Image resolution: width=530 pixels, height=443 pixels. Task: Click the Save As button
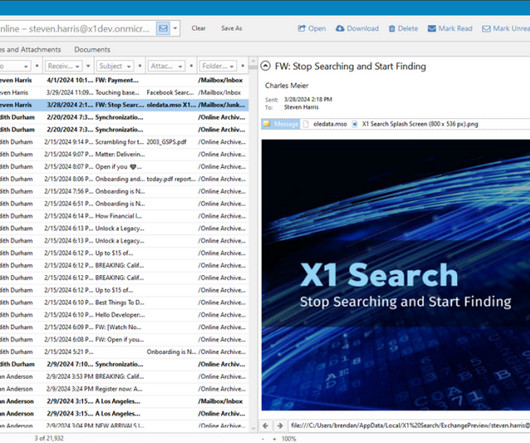[x=232, y=28]
